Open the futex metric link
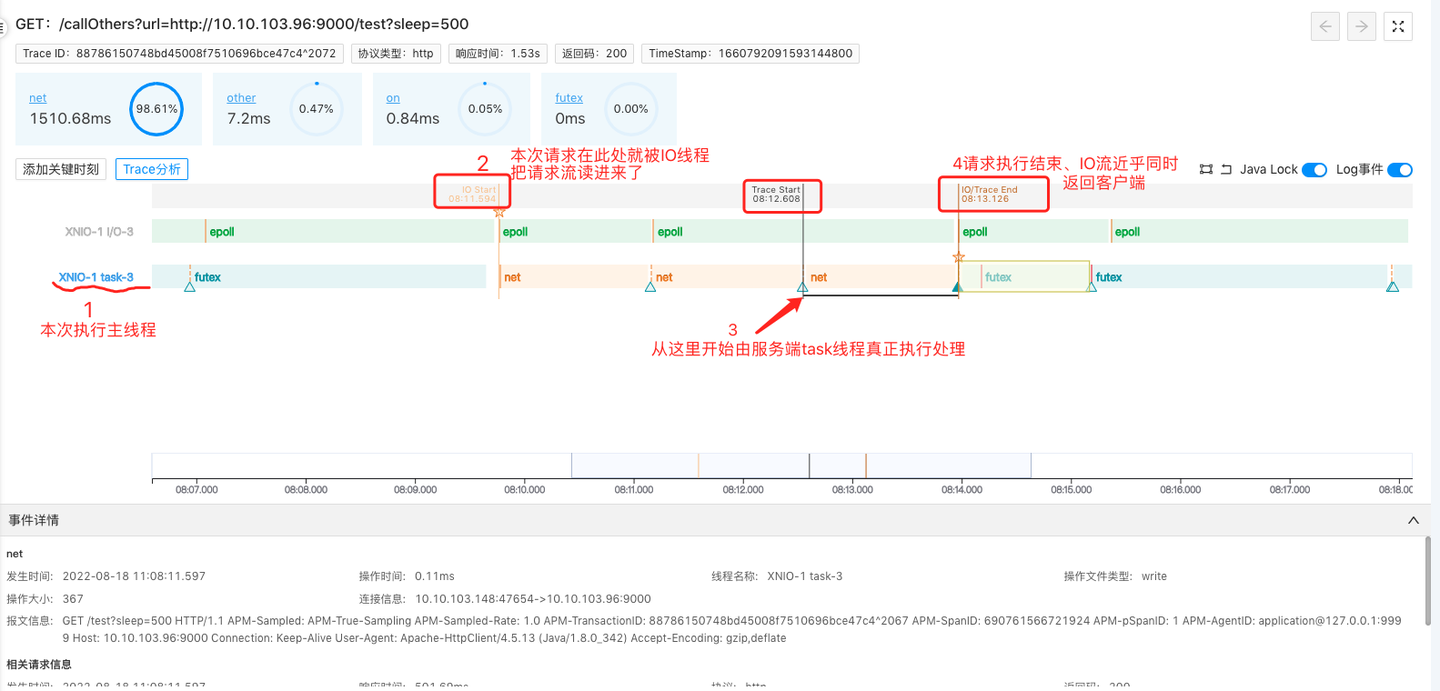Image resolution: width=1440 pixels, height=691 pixels. click(x=569, y=98)
